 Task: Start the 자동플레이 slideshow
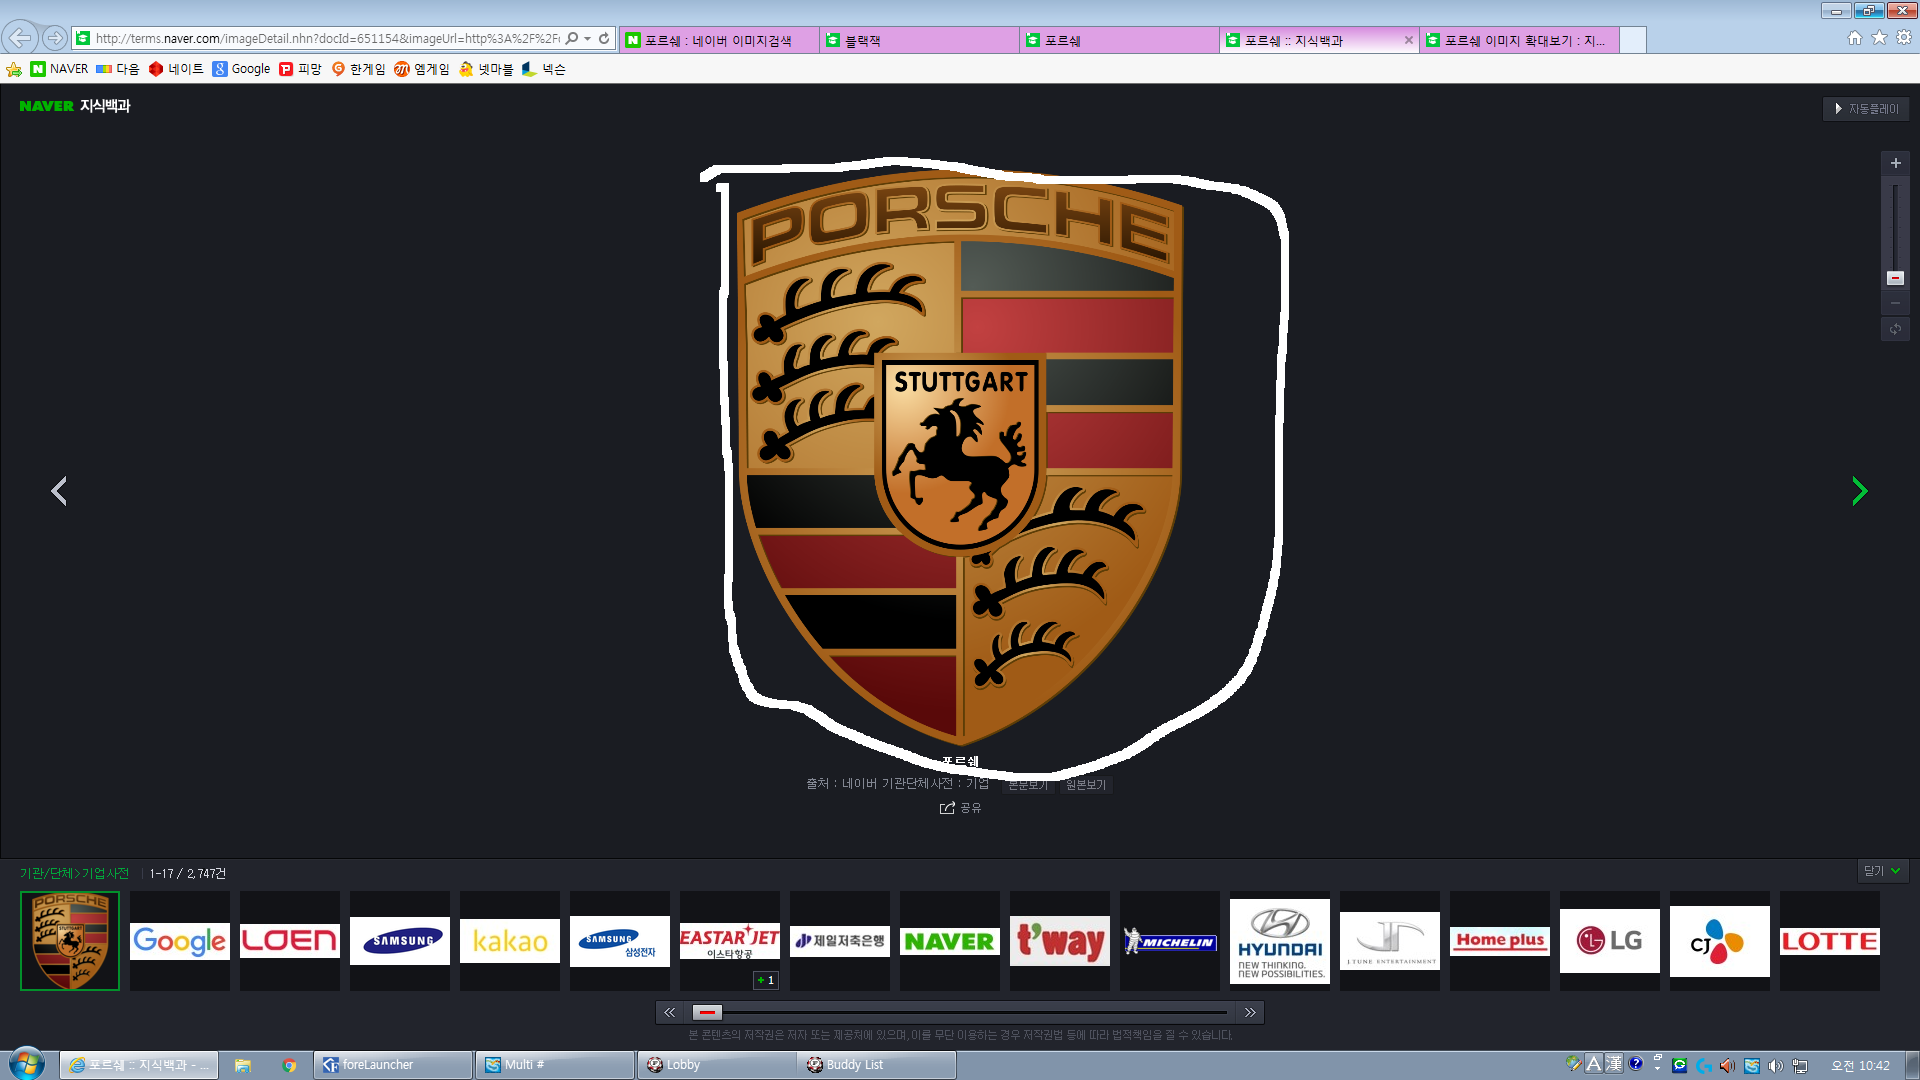[x=1866, y=109]
